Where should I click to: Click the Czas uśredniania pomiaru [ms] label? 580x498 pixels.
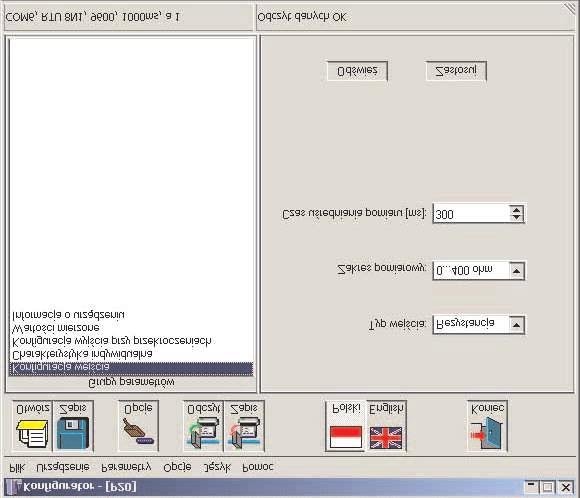354,214
